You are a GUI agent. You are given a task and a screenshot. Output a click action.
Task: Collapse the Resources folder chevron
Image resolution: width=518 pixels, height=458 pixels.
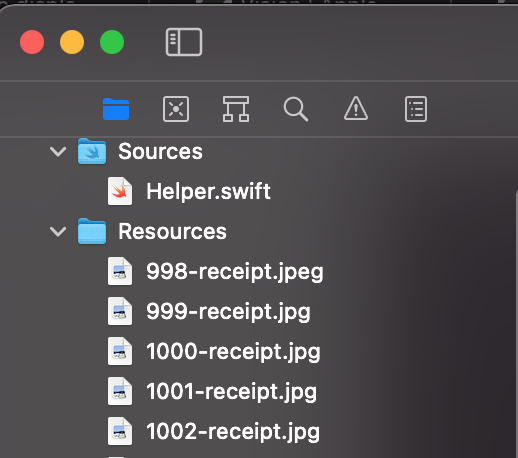click(58, 232)
